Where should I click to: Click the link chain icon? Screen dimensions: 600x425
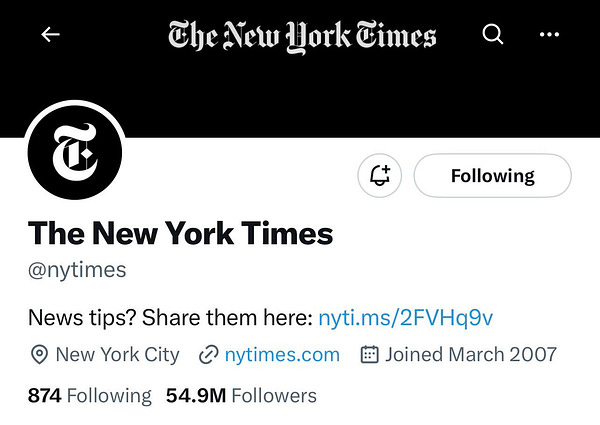pyautogui.click(x=209, y=354)
